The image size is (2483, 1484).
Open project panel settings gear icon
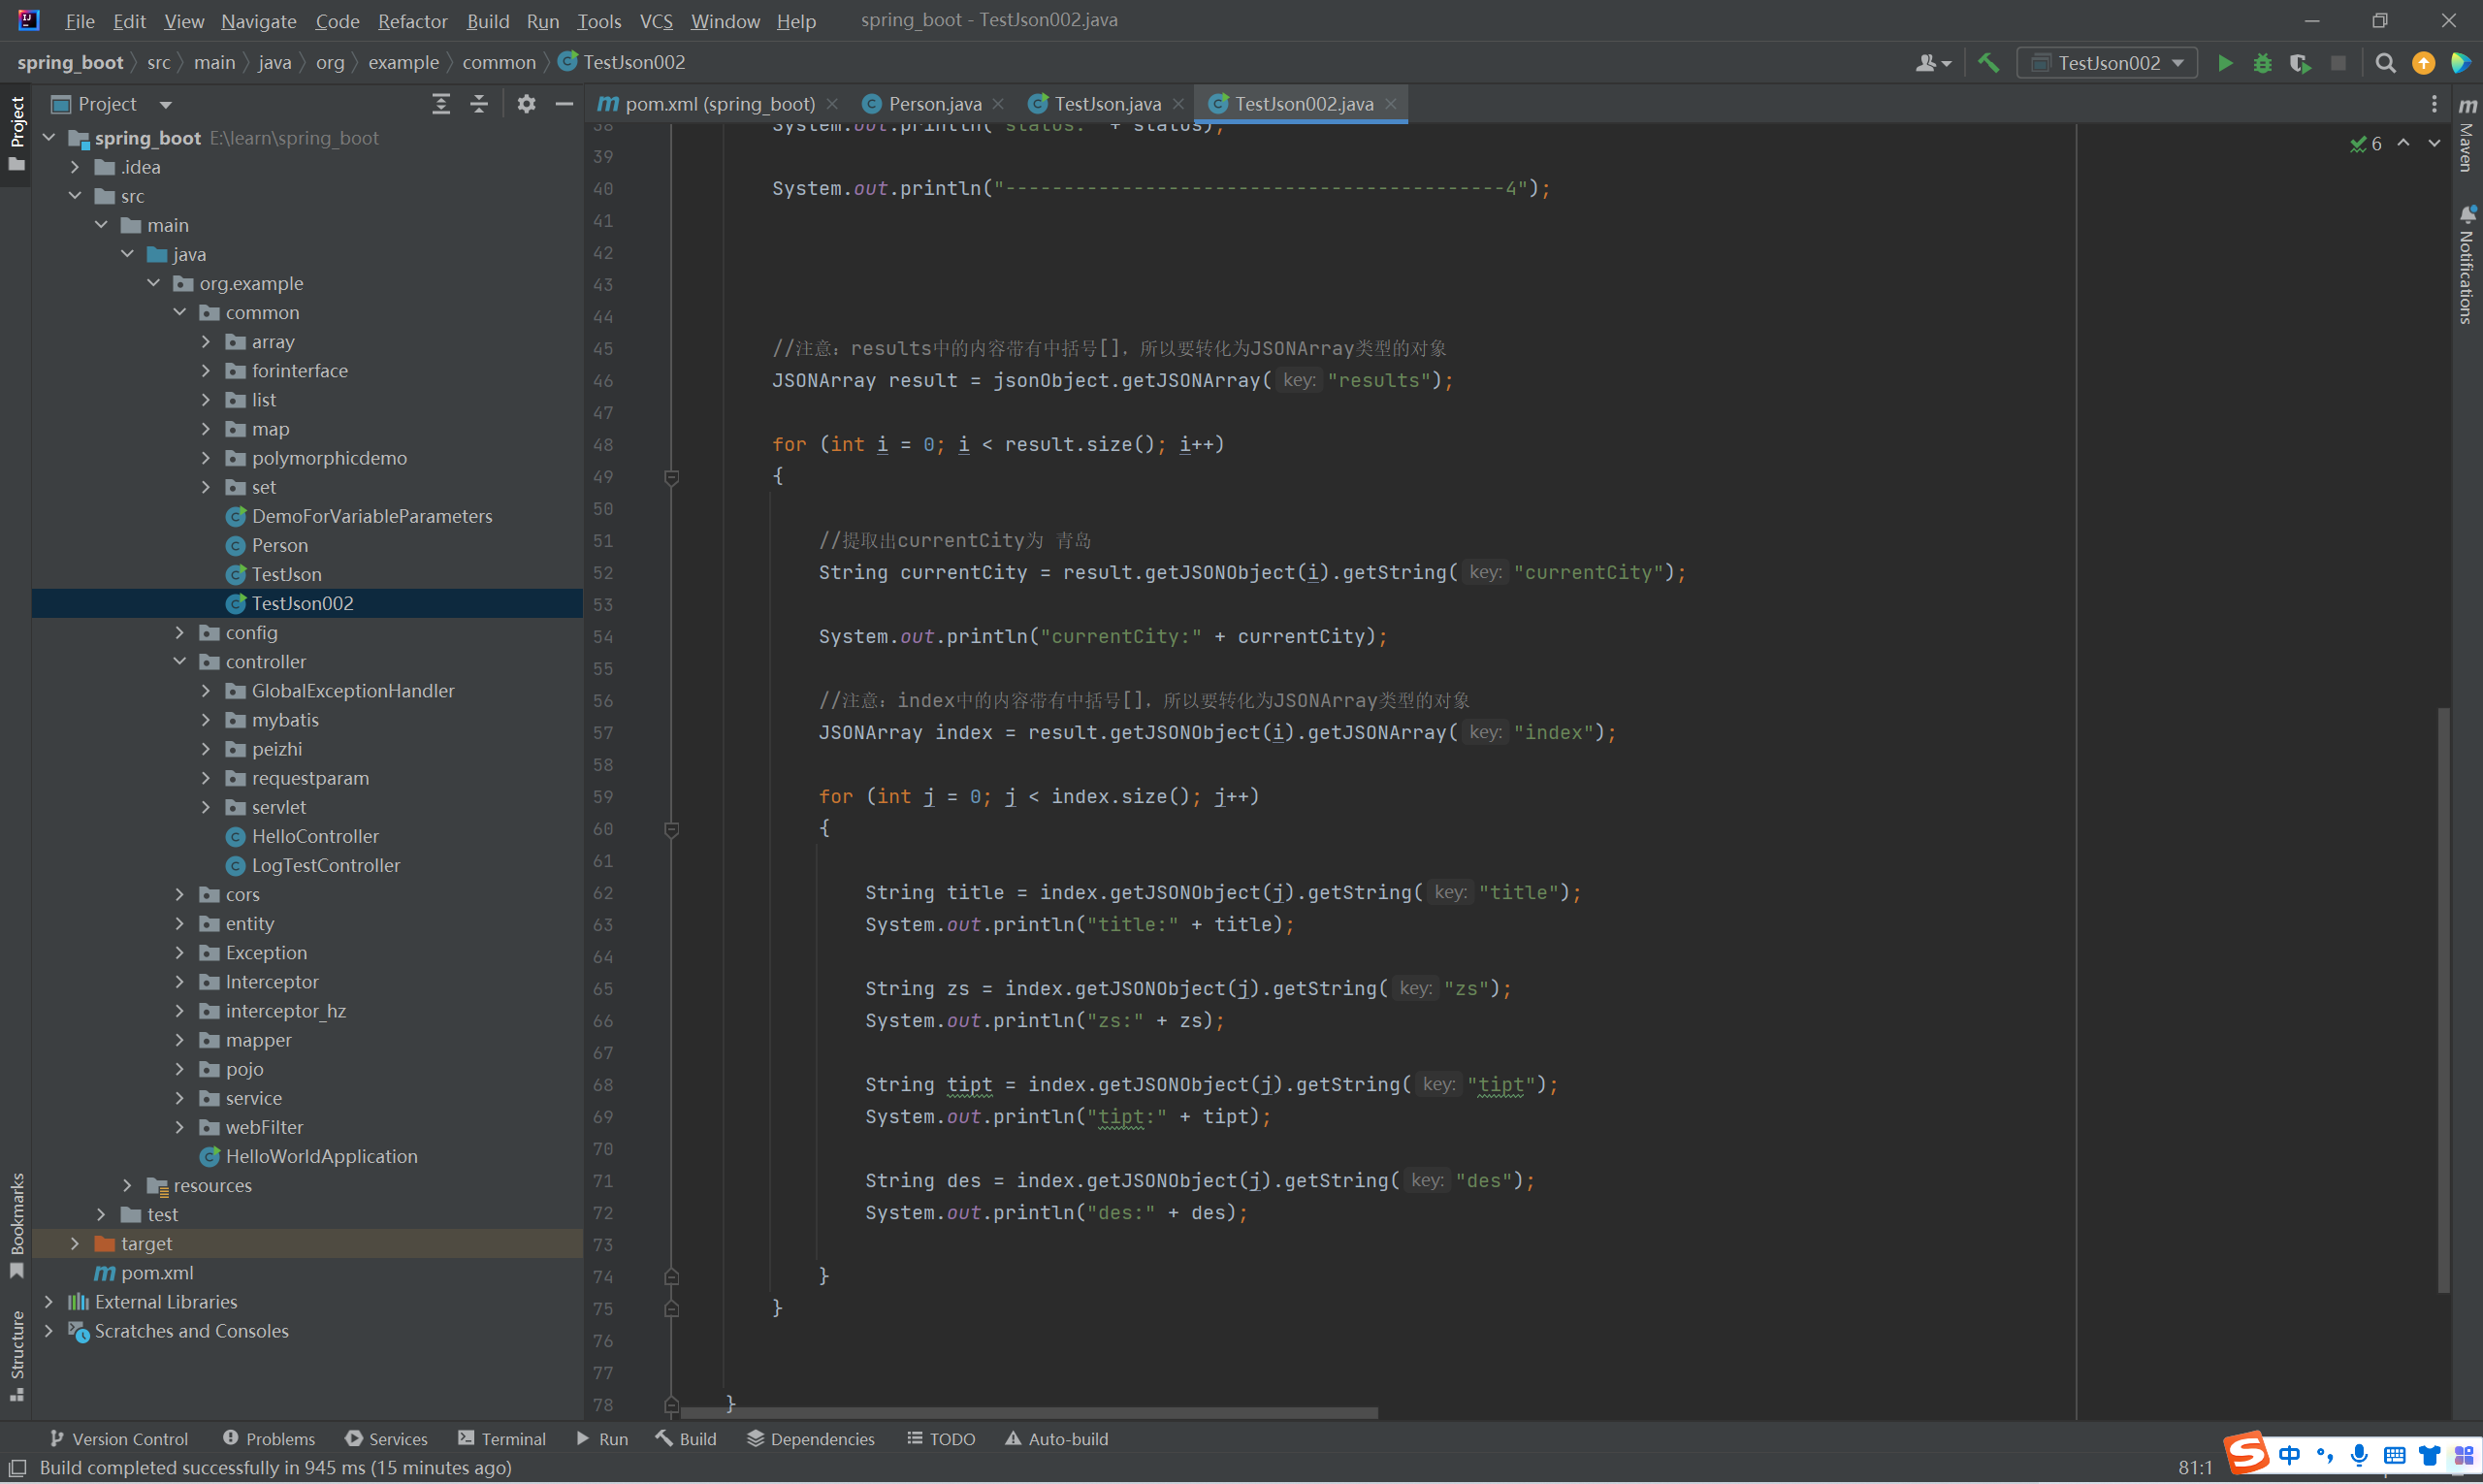click(x=526, y=104)
